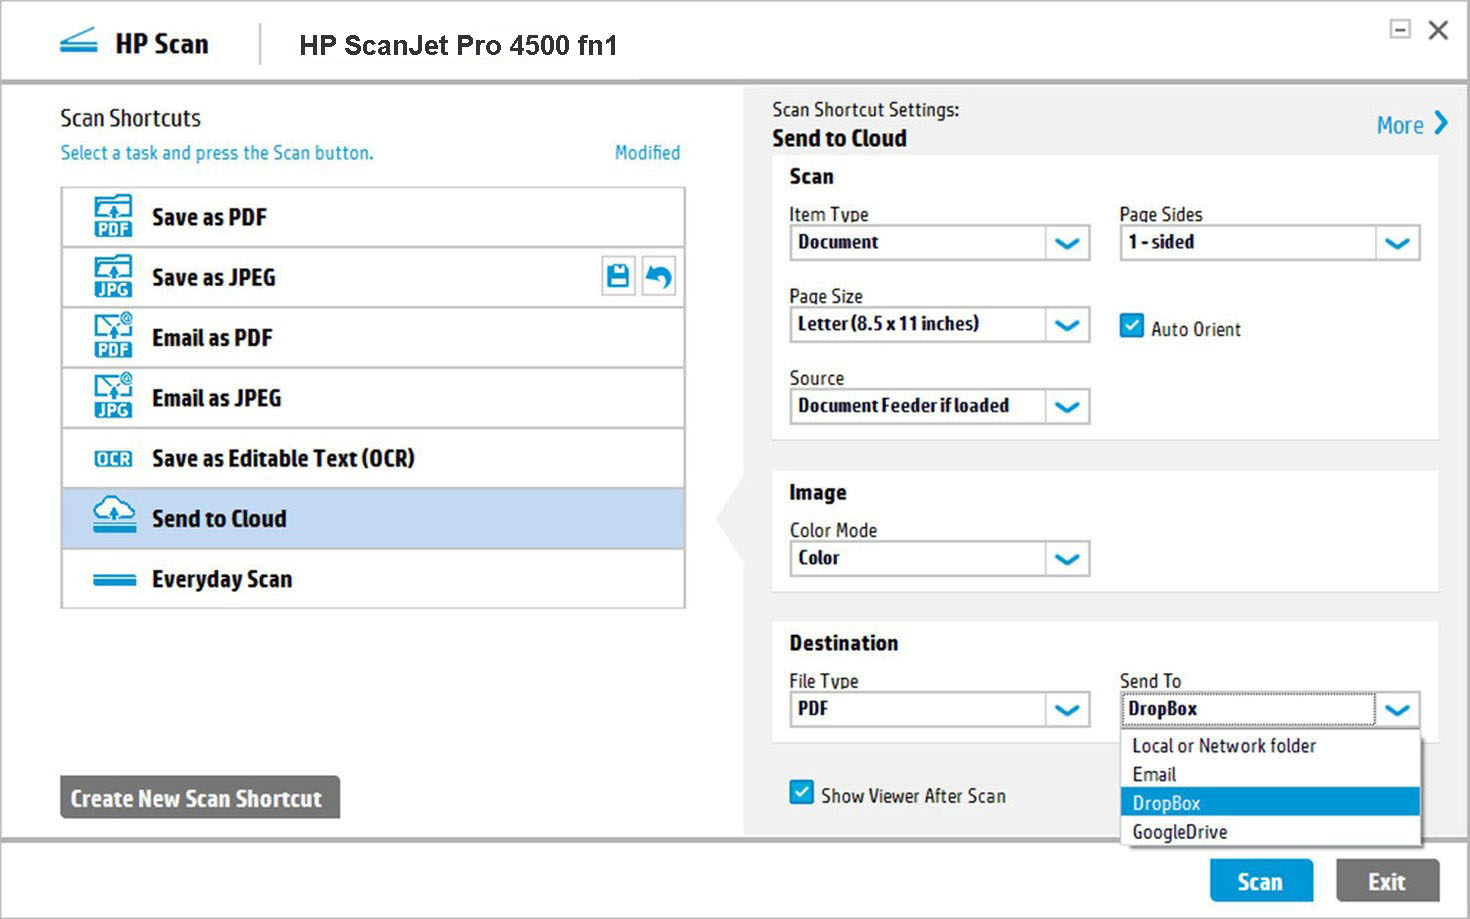1470x919 pixels.
Task: Open the Color Mode dropdown
Action: point(1067,559)
